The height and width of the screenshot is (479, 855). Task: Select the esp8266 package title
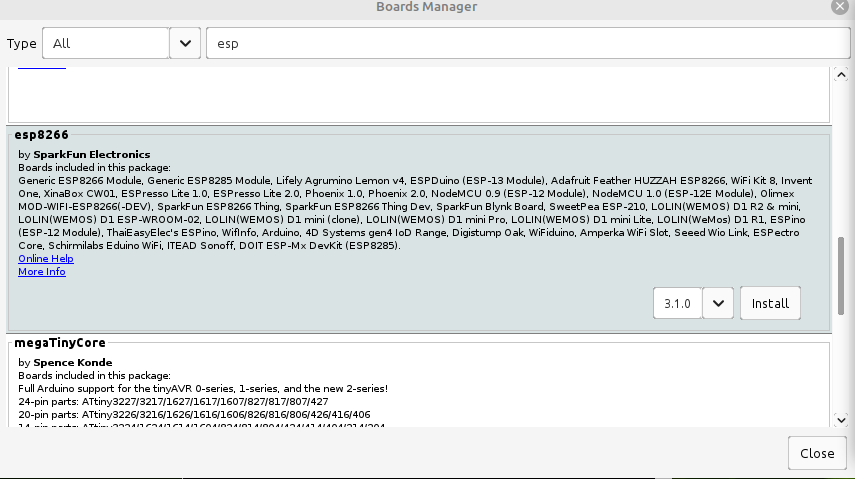click(41, 135)
